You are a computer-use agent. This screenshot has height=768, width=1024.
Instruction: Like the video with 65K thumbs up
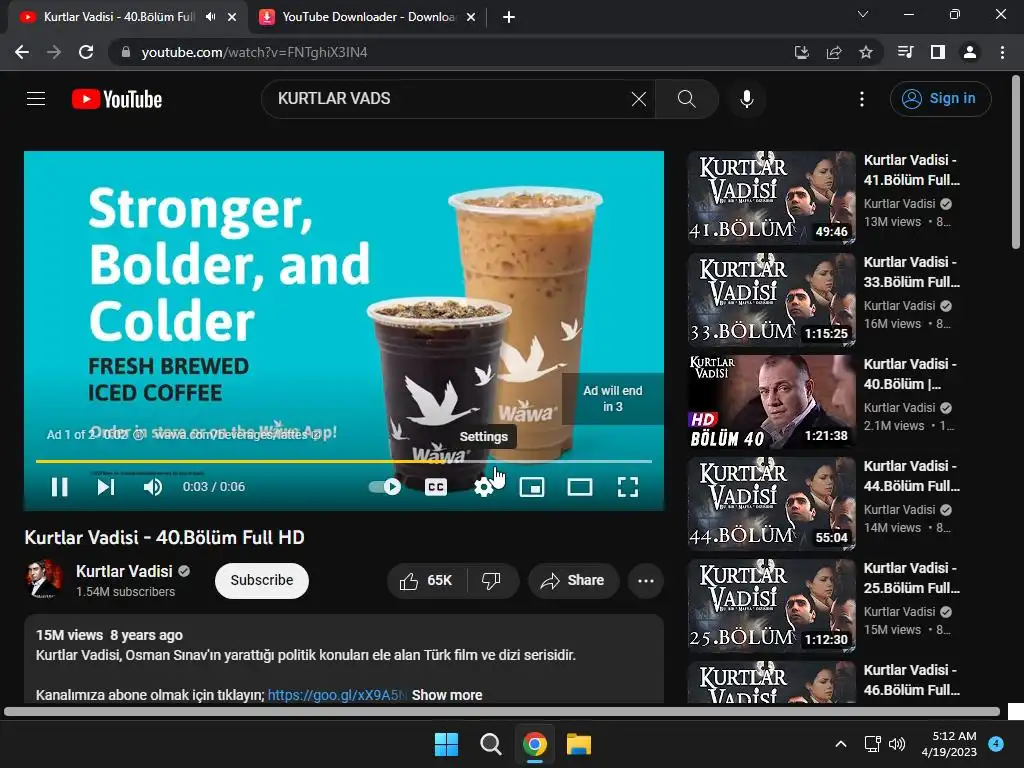click(x=426, y=581)
